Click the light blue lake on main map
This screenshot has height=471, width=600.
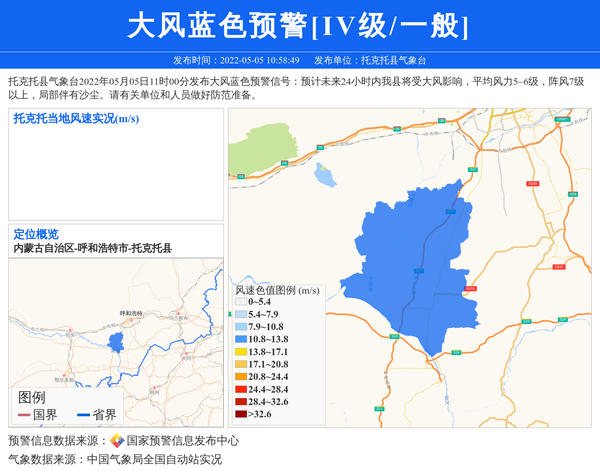click(x=325, y=175)
